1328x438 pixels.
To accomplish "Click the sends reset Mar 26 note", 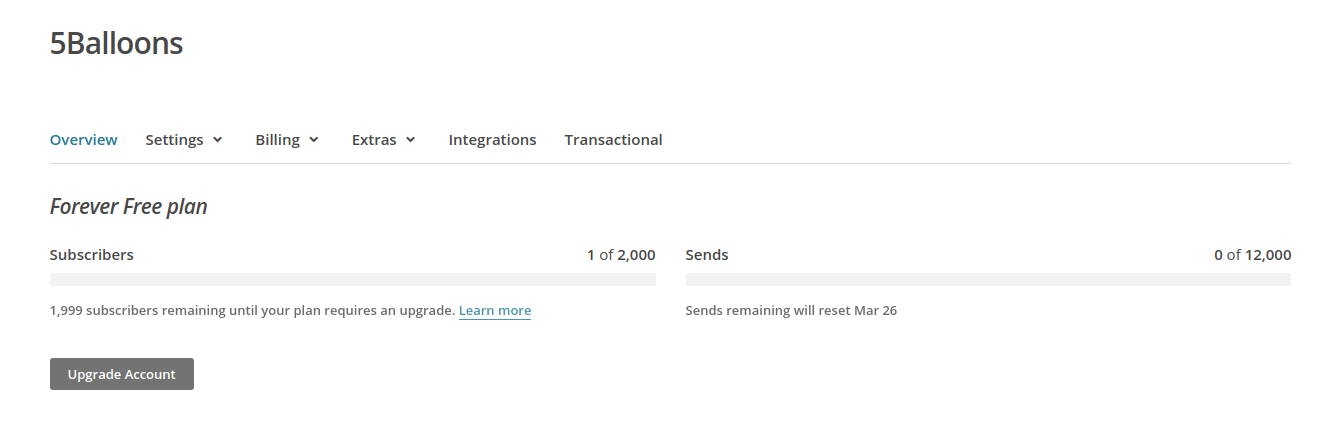I will pos(791,311).
